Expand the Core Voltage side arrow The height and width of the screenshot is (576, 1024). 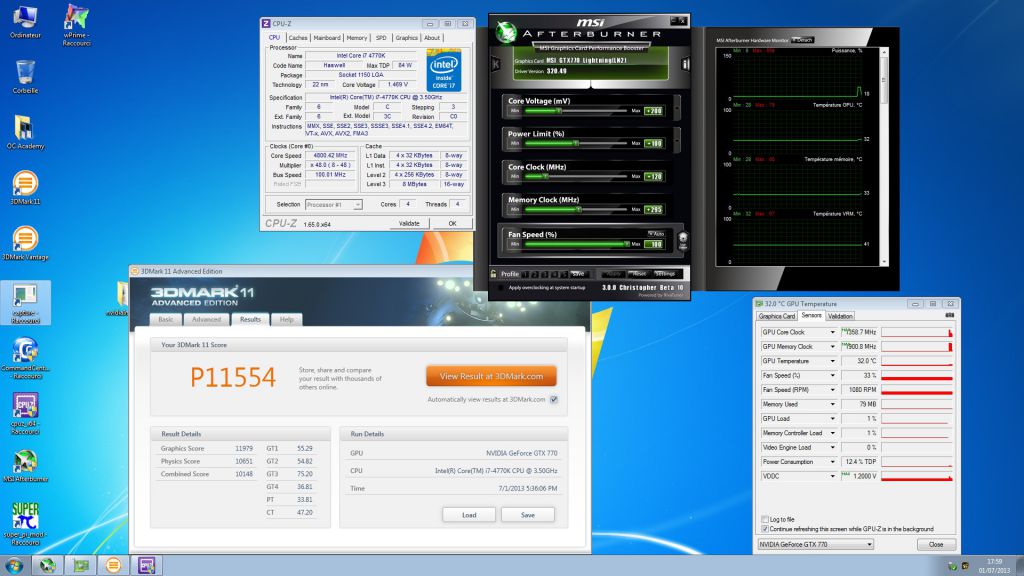click(x=677, y=106)
